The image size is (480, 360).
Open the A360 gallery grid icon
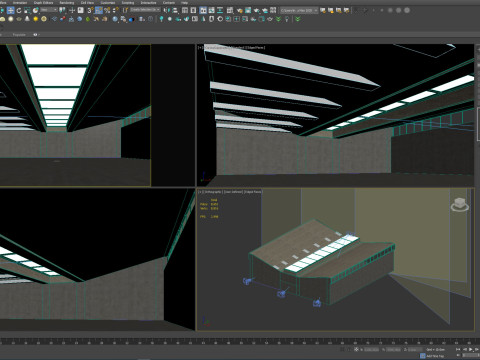pos(273,10)
